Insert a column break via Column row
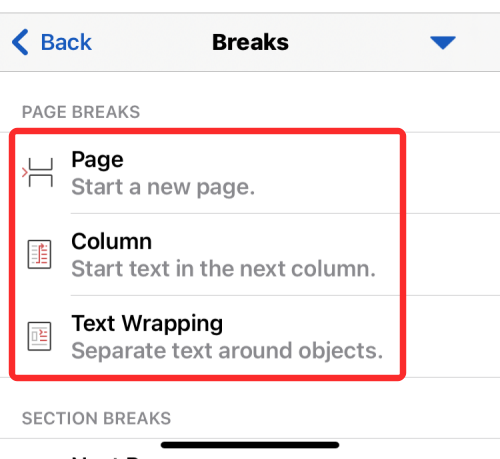Image resolution: width=500 pixels, height=459 pixels. (250, 254)
